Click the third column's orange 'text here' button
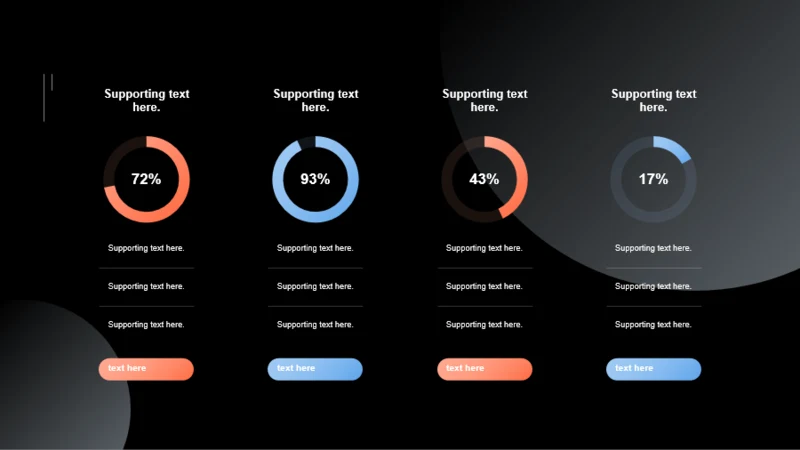800x450 pixels. click(484, 369)
